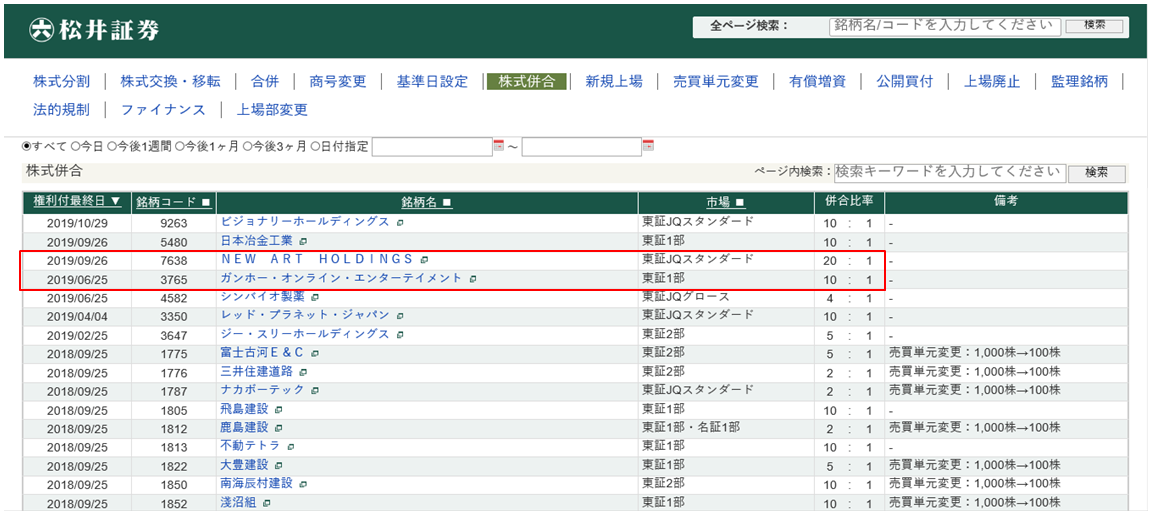Focus the ページ内検索 keyword input
This screenshot has width=1157, height=521.
click(x=950, y=173)
